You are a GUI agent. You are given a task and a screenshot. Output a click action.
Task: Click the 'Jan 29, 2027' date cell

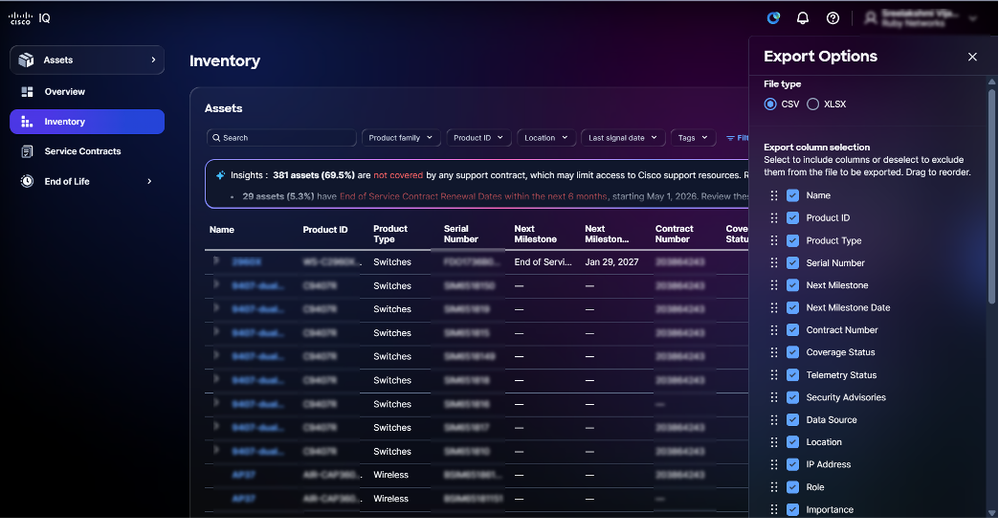(612, 262)
